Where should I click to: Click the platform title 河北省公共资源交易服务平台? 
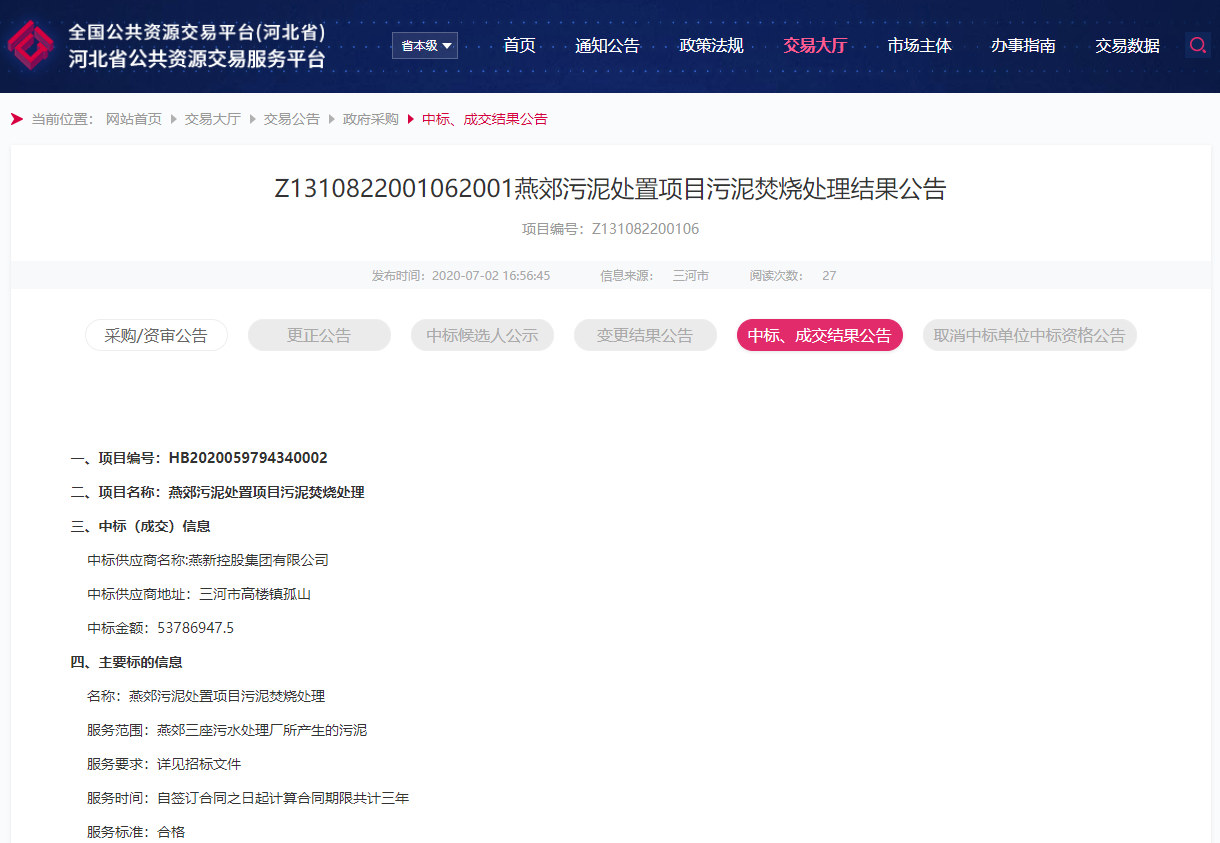tap(197, 59)
